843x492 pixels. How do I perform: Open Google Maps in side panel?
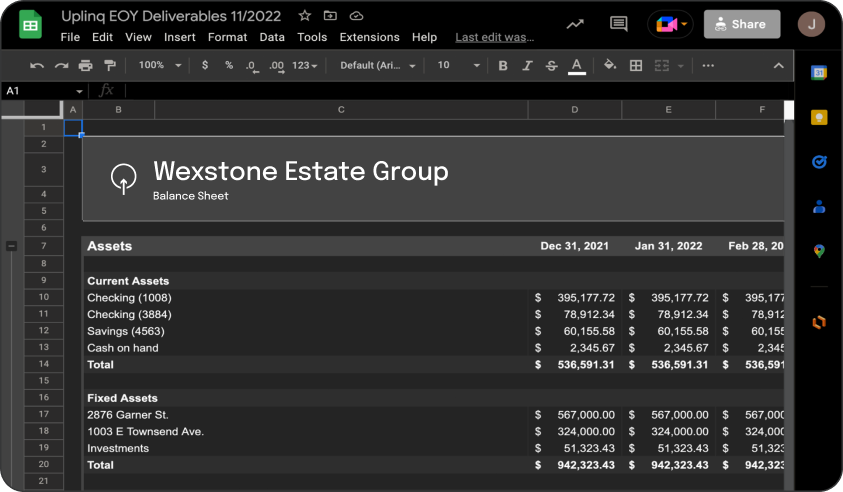click(819, 251)
